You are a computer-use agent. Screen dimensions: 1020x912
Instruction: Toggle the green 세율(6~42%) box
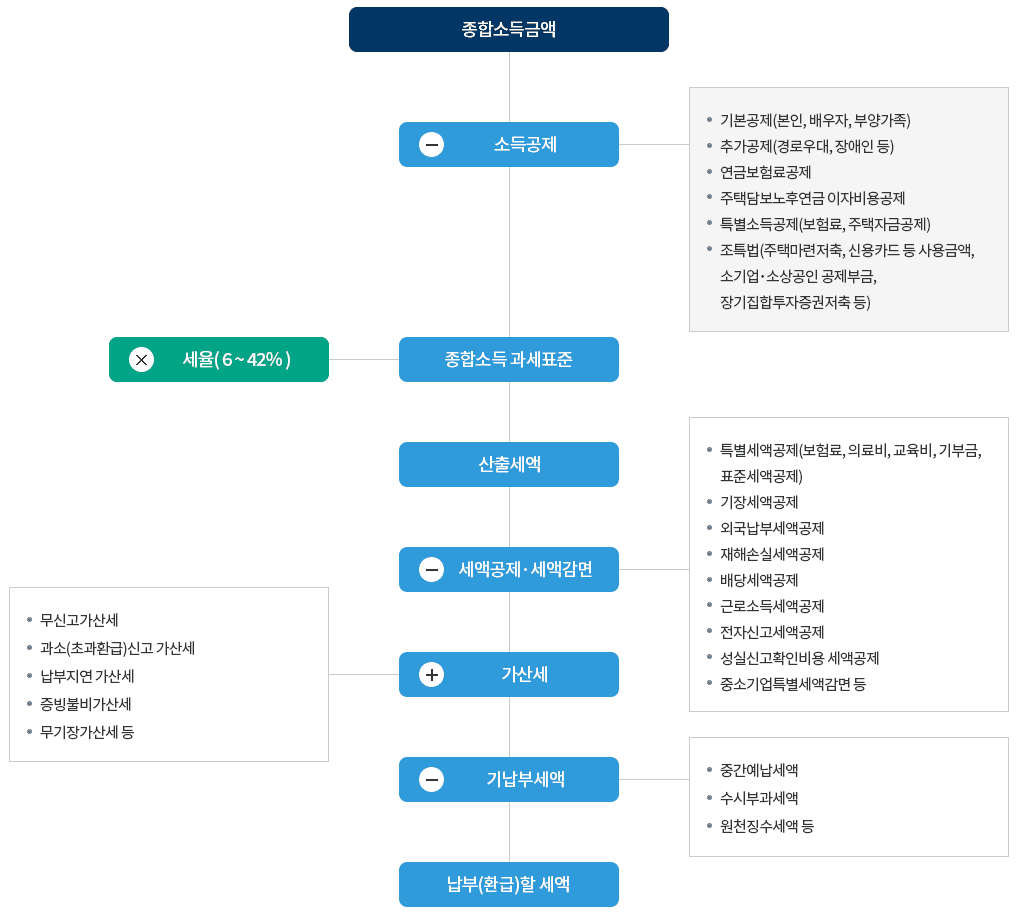(x=218, y=359)
